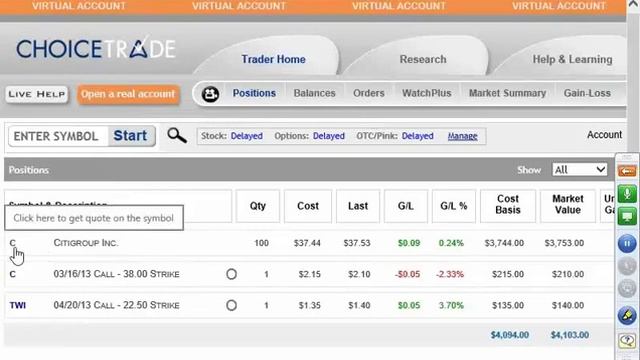Open WatchPlus
This screenshot has height=360, width=640.
pyautogui.click(x=427, y=93)
